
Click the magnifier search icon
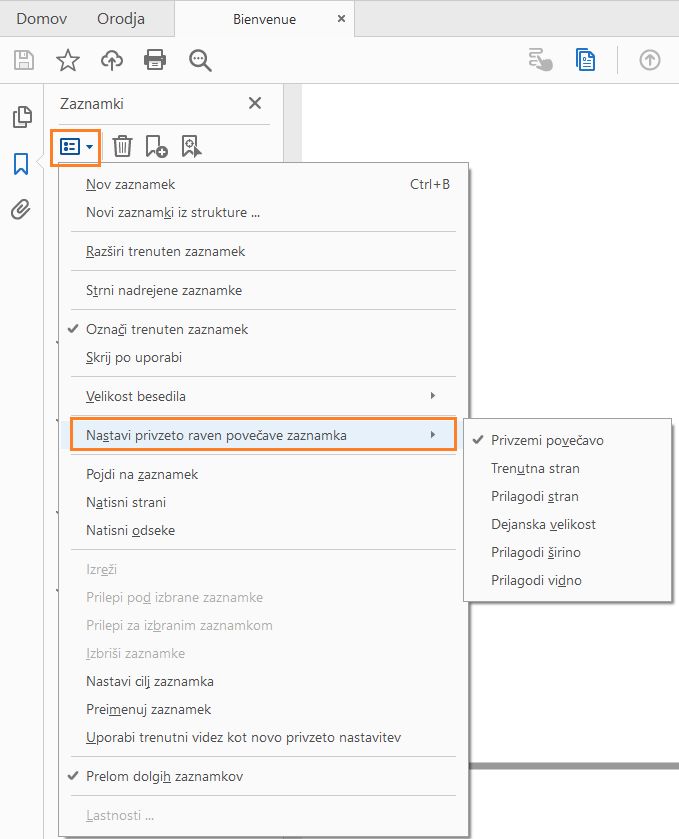[201, 61]
